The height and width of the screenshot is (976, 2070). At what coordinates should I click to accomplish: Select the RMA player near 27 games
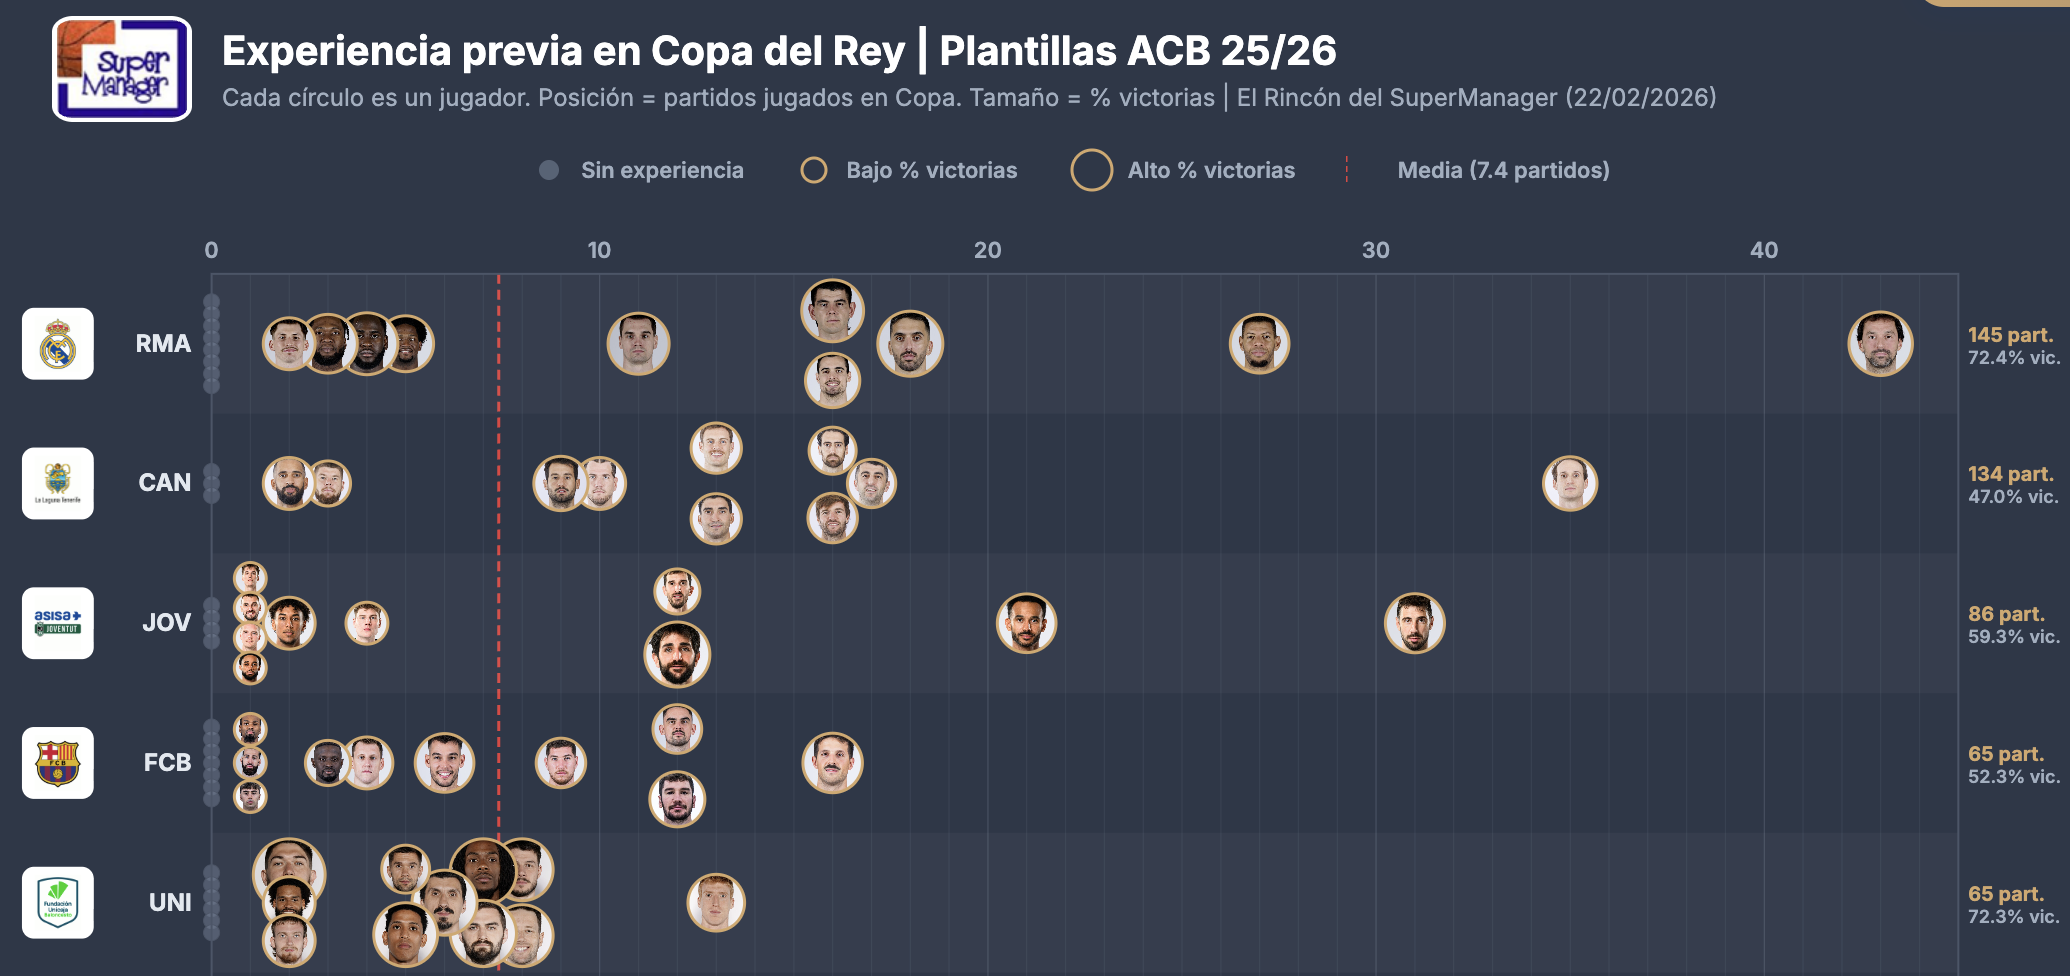tap(1259, 344)
